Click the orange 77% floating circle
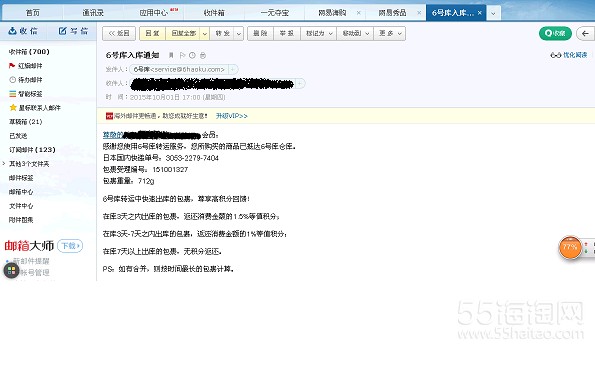 570,247
